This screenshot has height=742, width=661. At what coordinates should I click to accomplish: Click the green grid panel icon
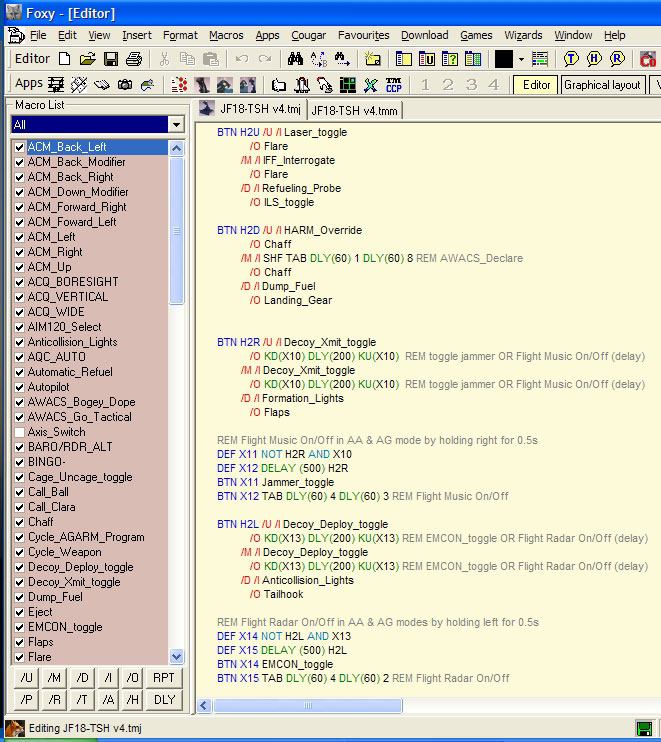tap(348, 85)
